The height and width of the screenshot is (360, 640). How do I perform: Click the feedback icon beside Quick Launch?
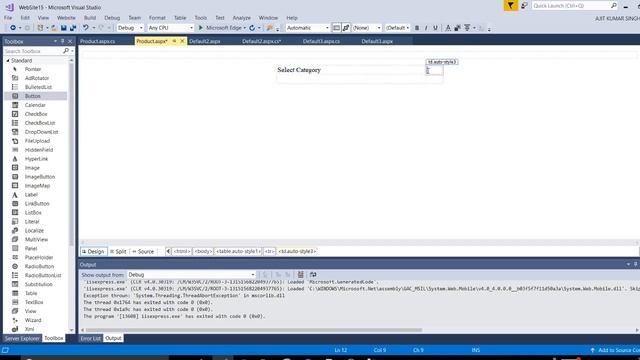pos(524,6)
